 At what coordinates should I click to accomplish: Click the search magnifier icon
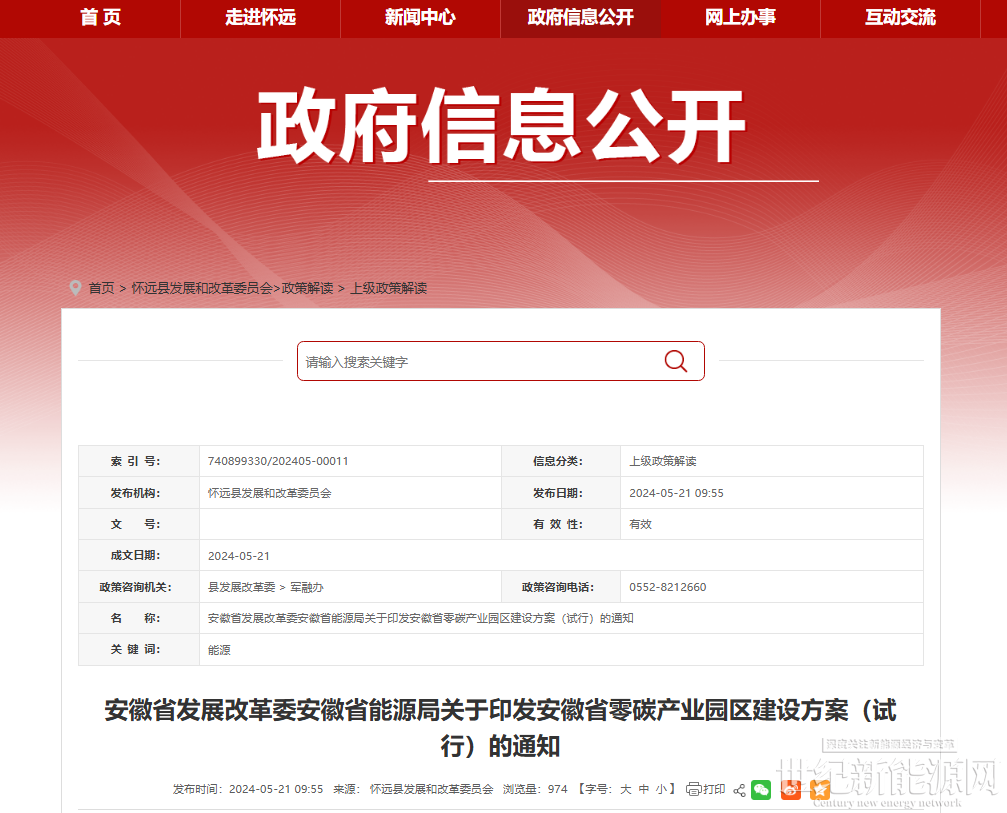tap(676, 361)
